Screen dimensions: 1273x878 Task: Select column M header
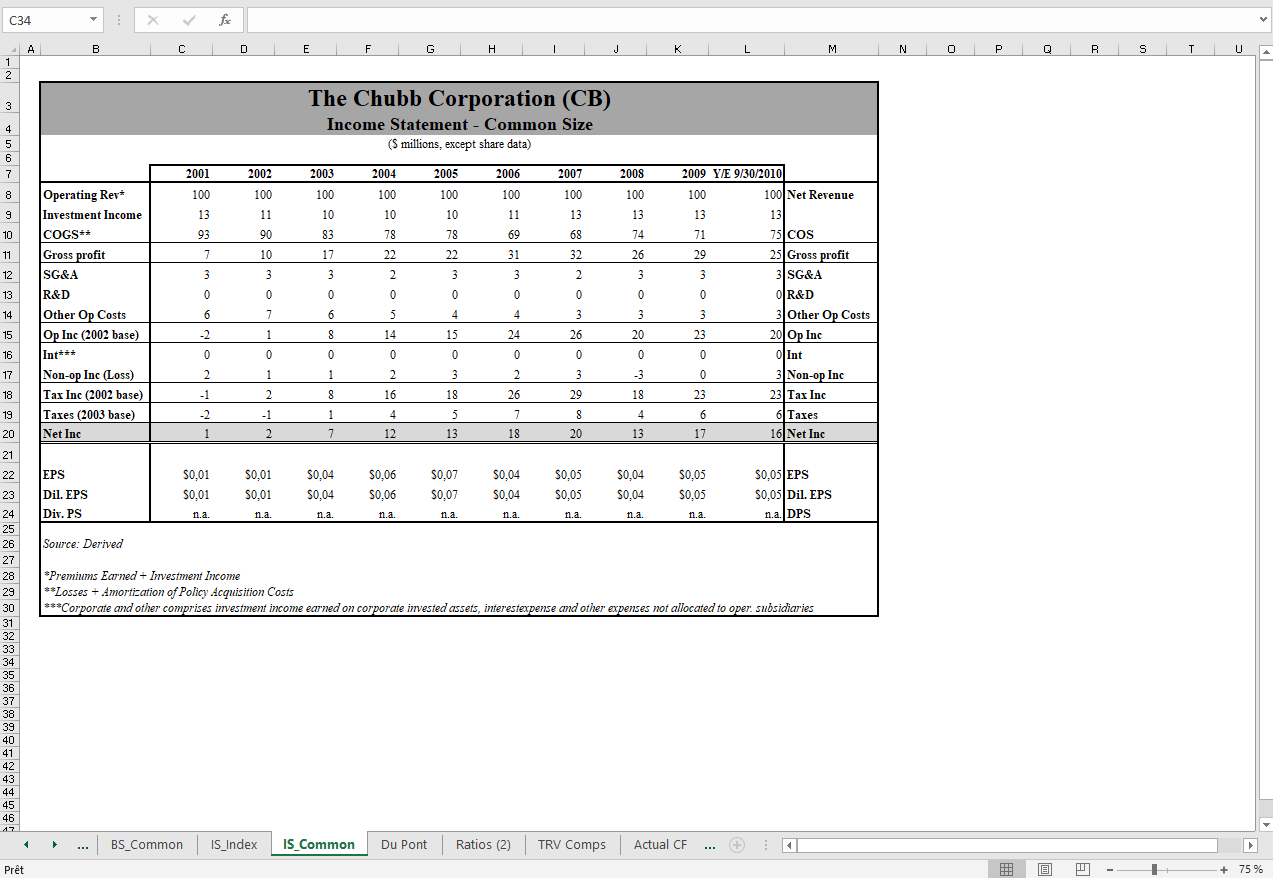pyautogui.click(x=832, y=49)
